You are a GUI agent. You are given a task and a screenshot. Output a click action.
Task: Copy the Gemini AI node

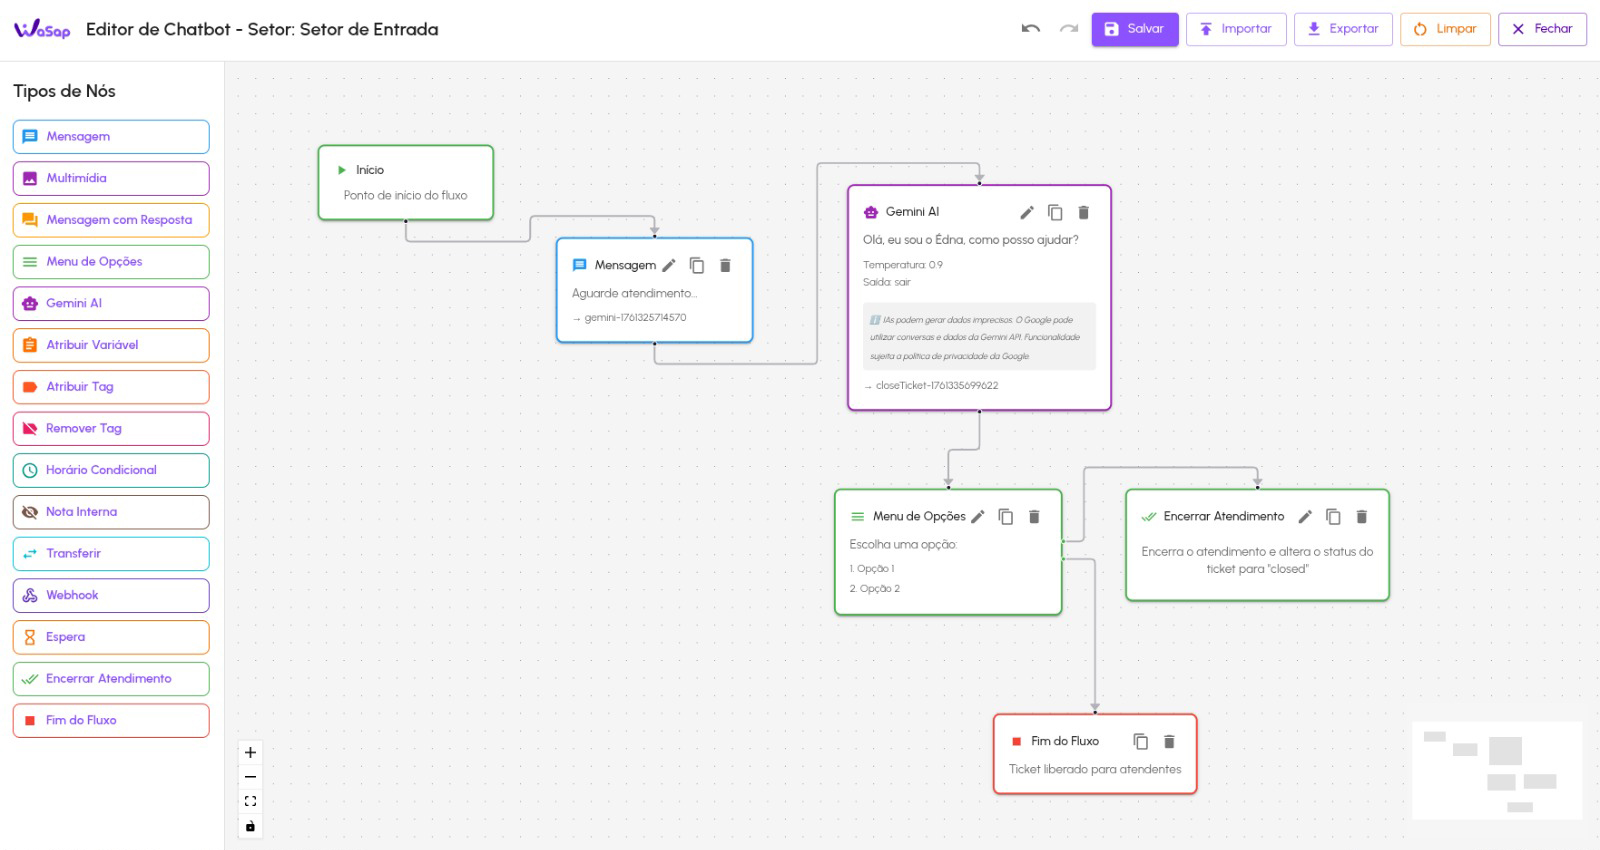(x=1055, y=212)
